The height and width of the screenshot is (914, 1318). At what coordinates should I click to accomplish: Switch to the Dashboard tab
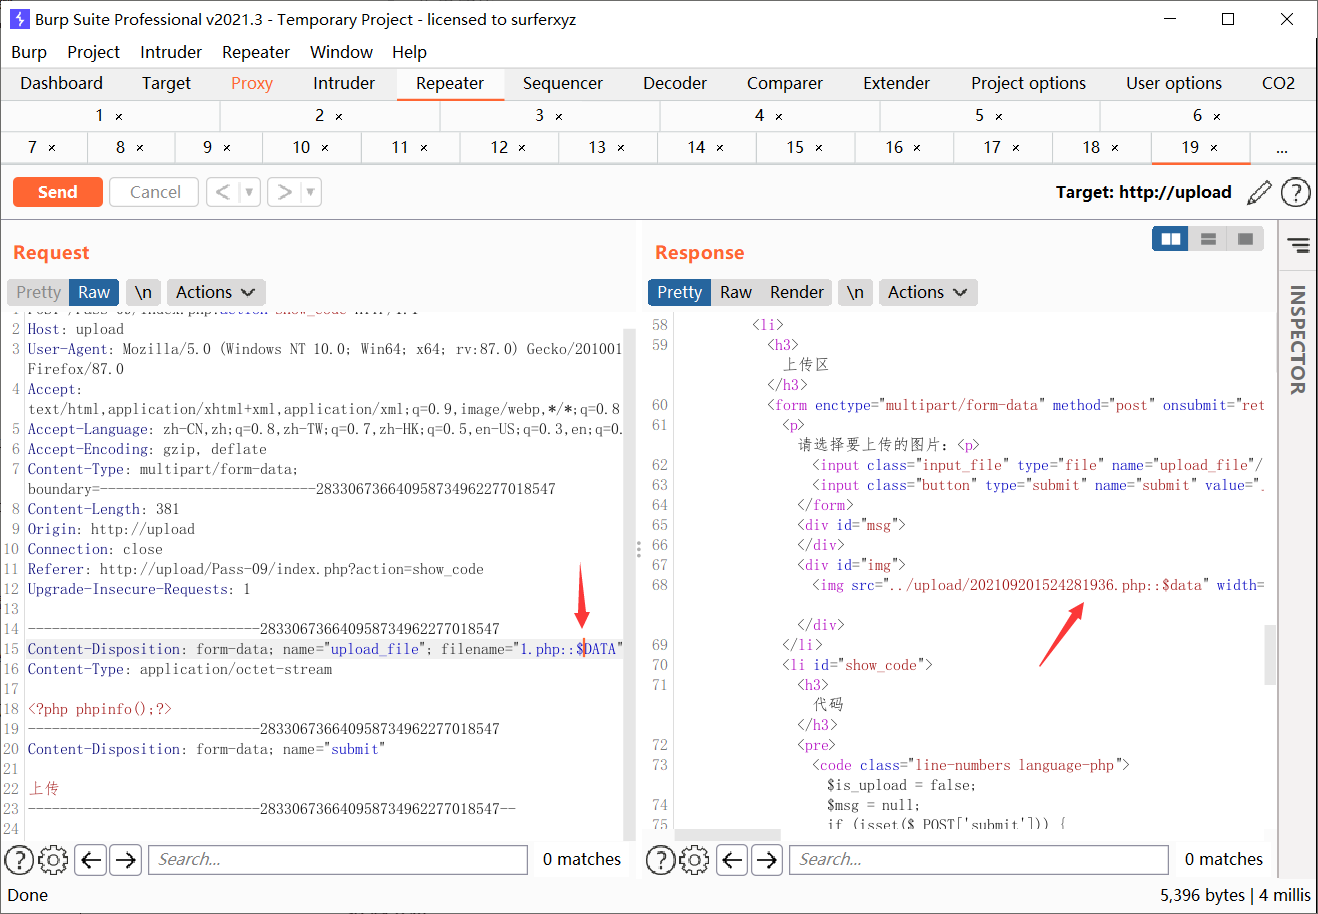coord(61,84)
